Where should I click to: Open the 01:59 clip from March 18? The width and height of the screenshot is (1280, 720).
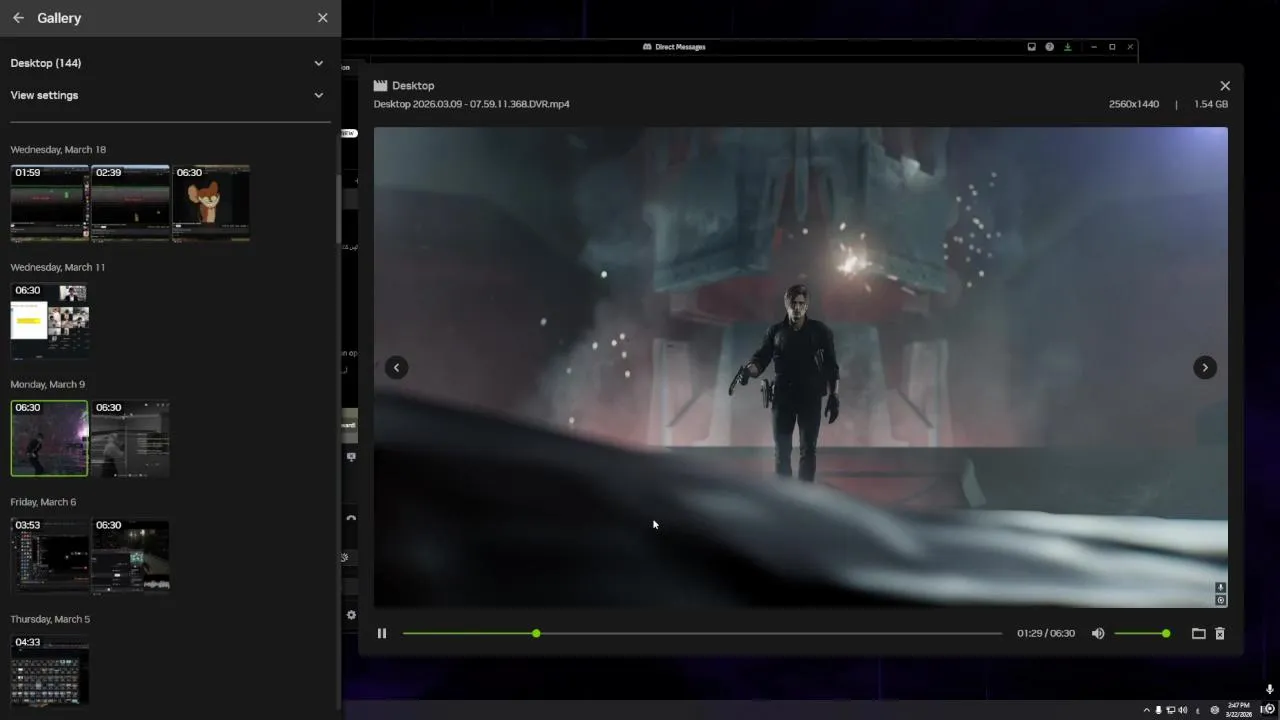click(x=49, y=203)
